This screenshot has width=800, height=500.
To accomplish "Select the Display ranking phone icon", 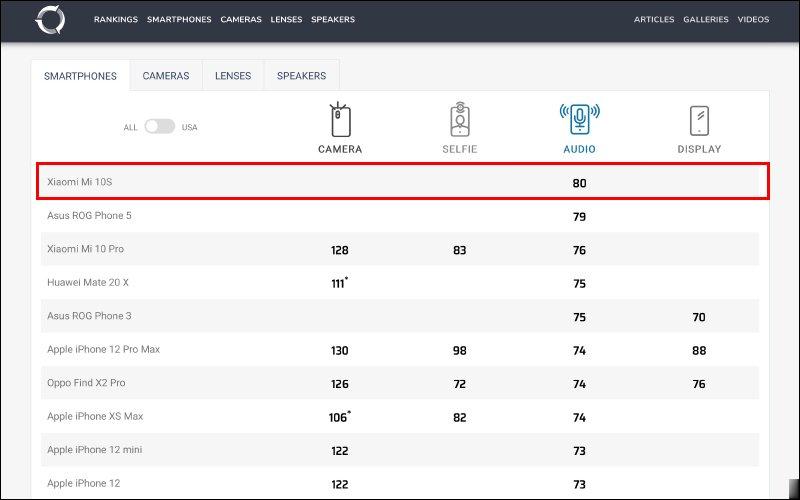I will tap(699, 121).
